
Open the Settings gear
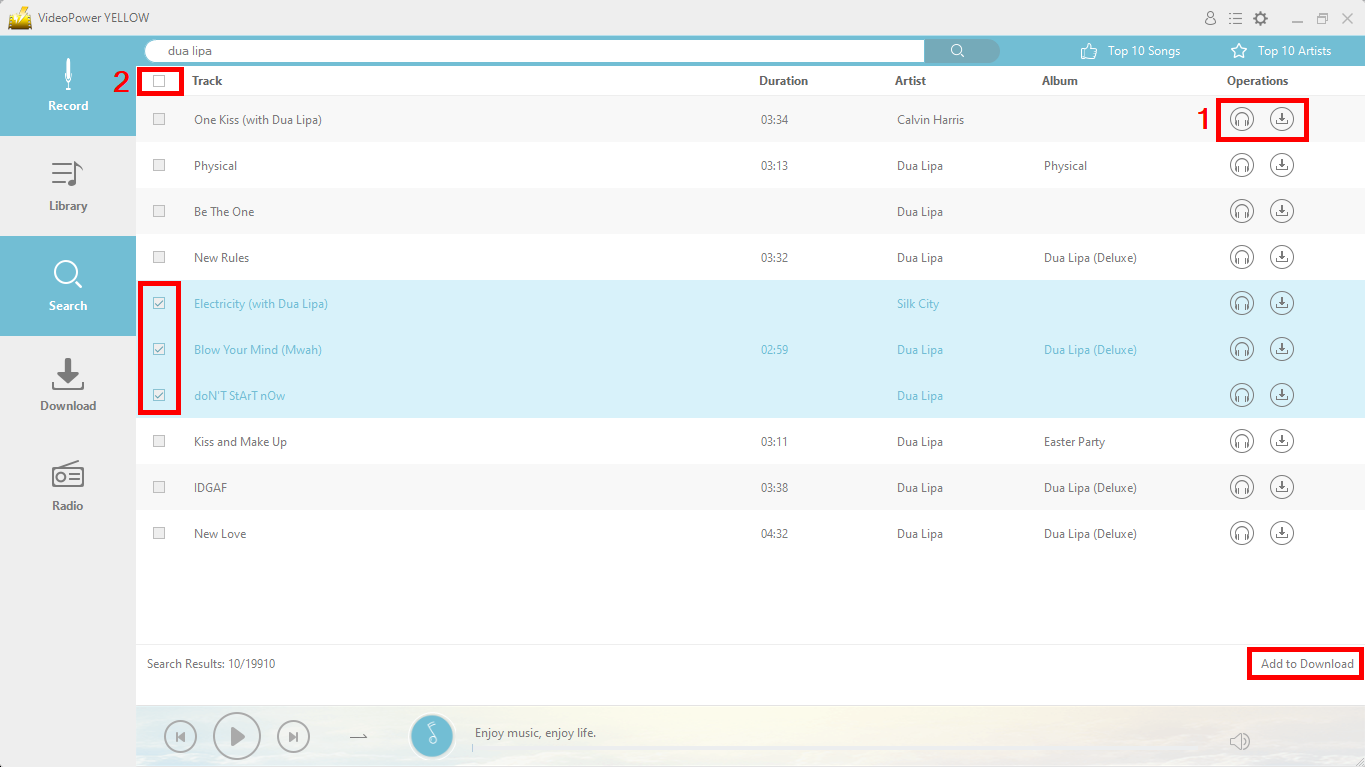[x=1261, y=17]
